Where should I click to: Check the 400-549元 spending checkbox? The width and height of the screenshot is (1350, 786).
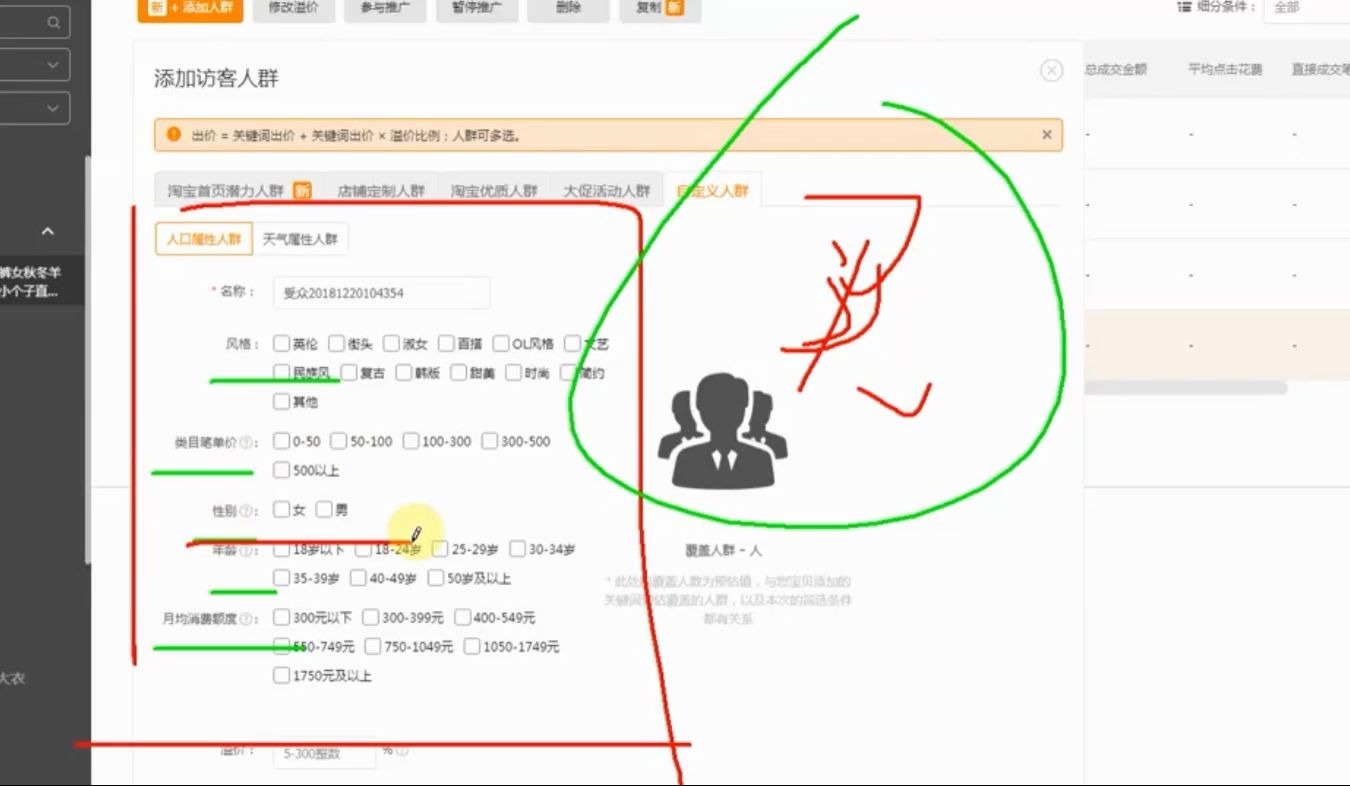click(462, 618)
